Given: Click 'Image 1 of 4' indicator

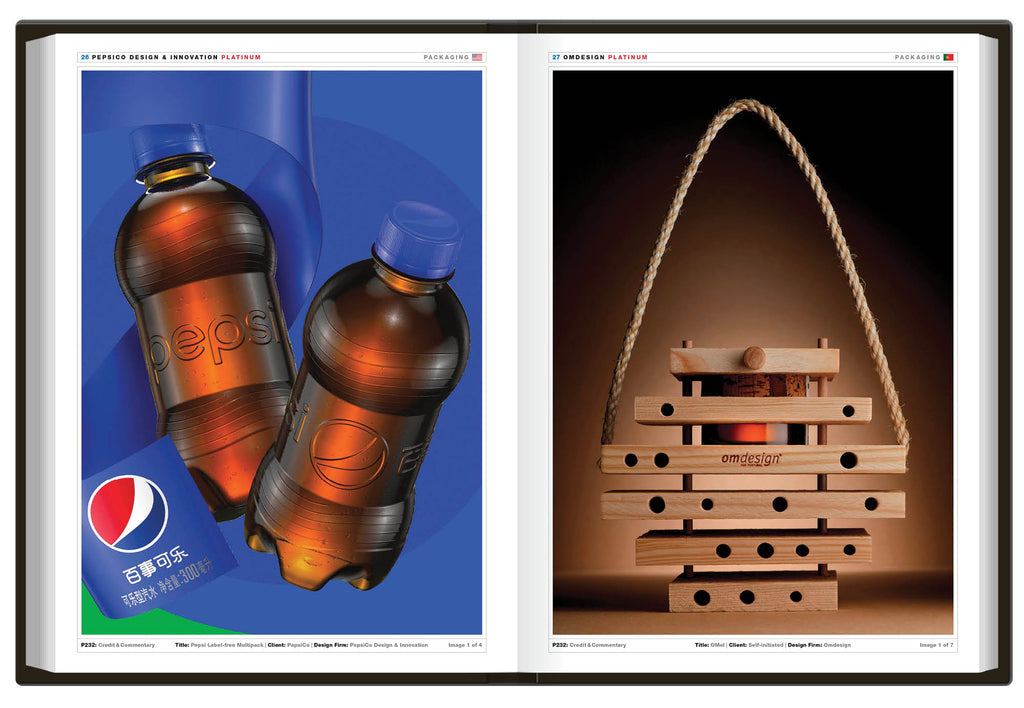Looking at the screenshot, I should (x=465, y=645).
